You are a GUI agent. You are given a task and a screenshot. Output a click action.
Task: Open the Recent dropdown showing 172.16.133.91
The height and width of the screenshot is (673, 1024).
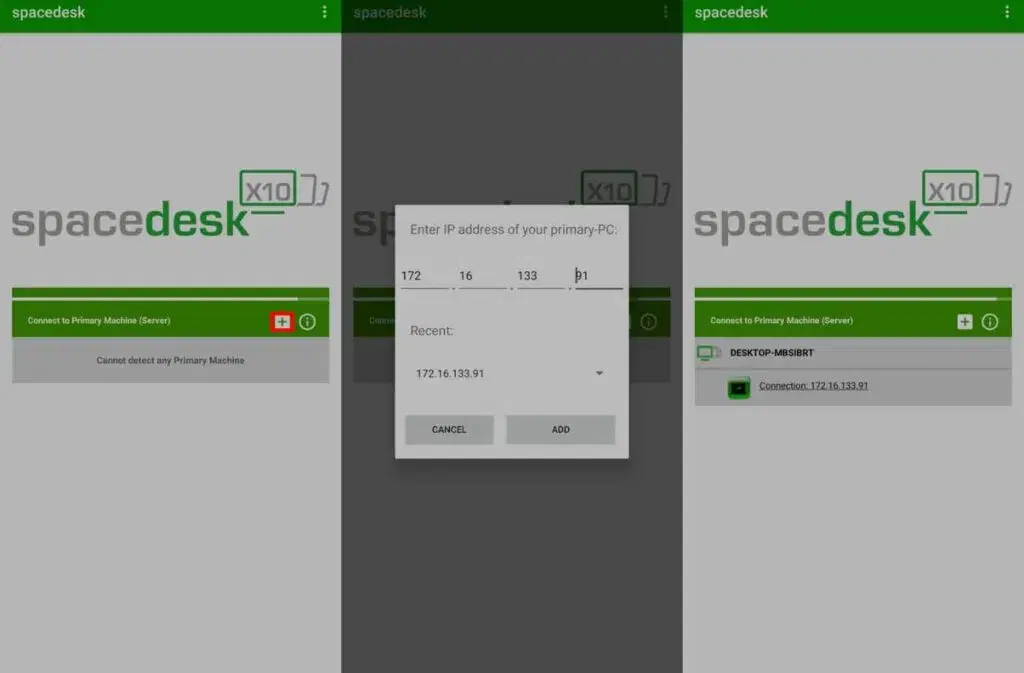(x=510, y=373)
